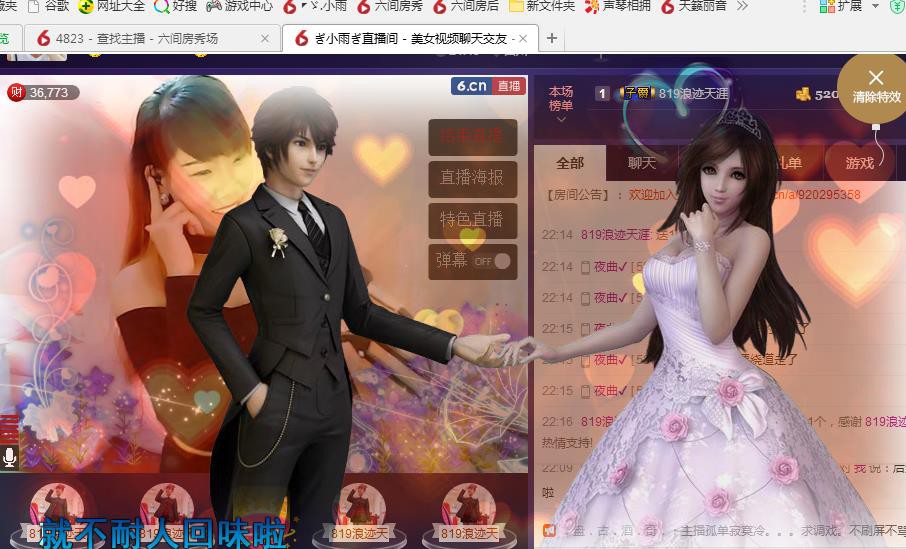This screenshot has width=906, height=549.
Task: Click the 清除特效 clear effects button
Action: tap(876, 87)
